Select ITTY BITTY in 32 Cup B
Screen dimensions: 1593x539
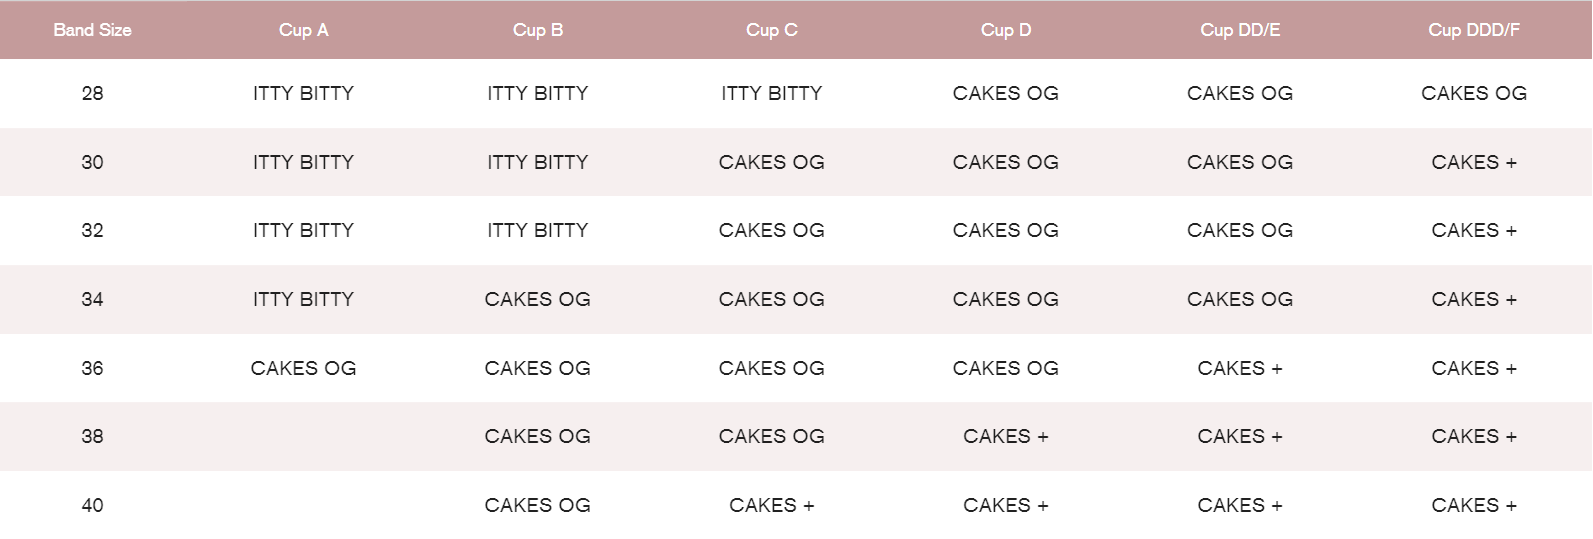tap(537, 230)
